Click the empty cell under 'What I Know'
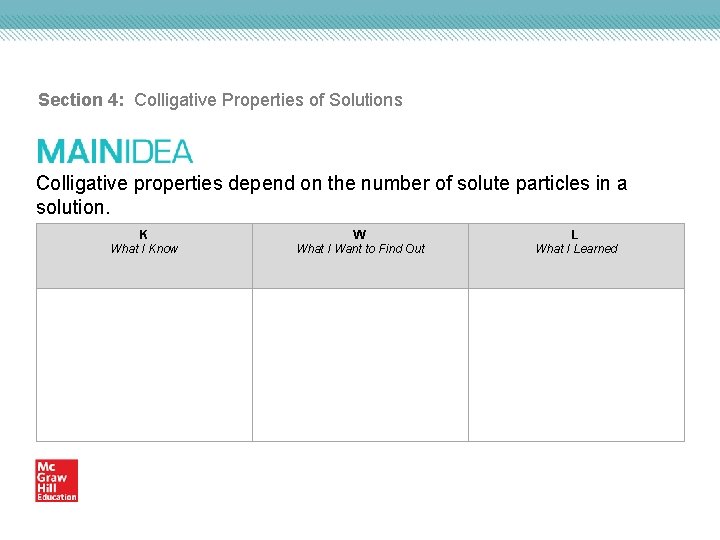 [144, 365]
